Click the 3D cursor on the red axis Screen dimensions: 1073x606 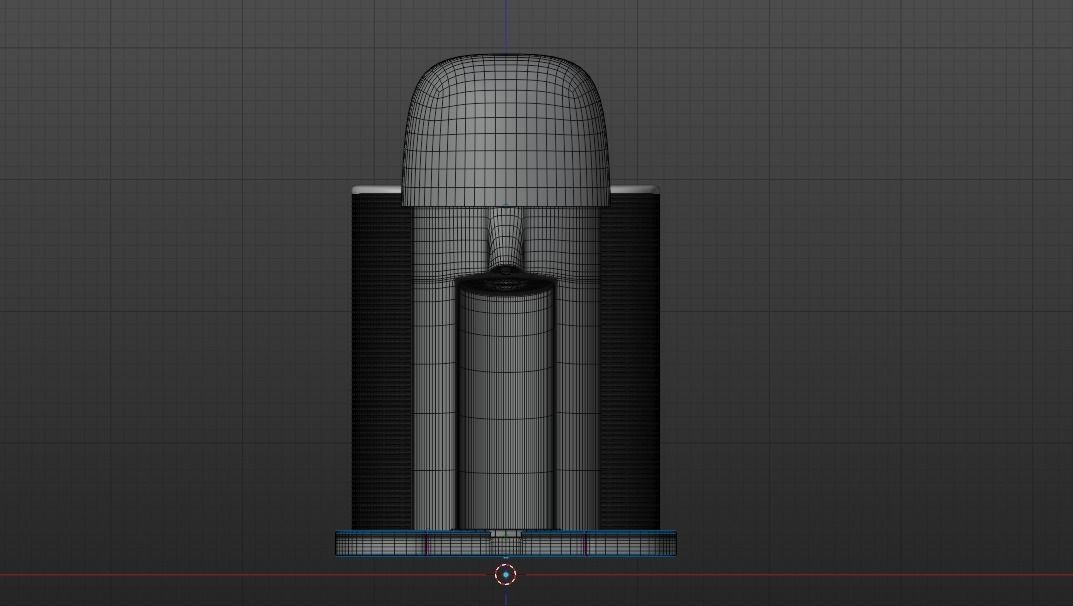[506, 575]
